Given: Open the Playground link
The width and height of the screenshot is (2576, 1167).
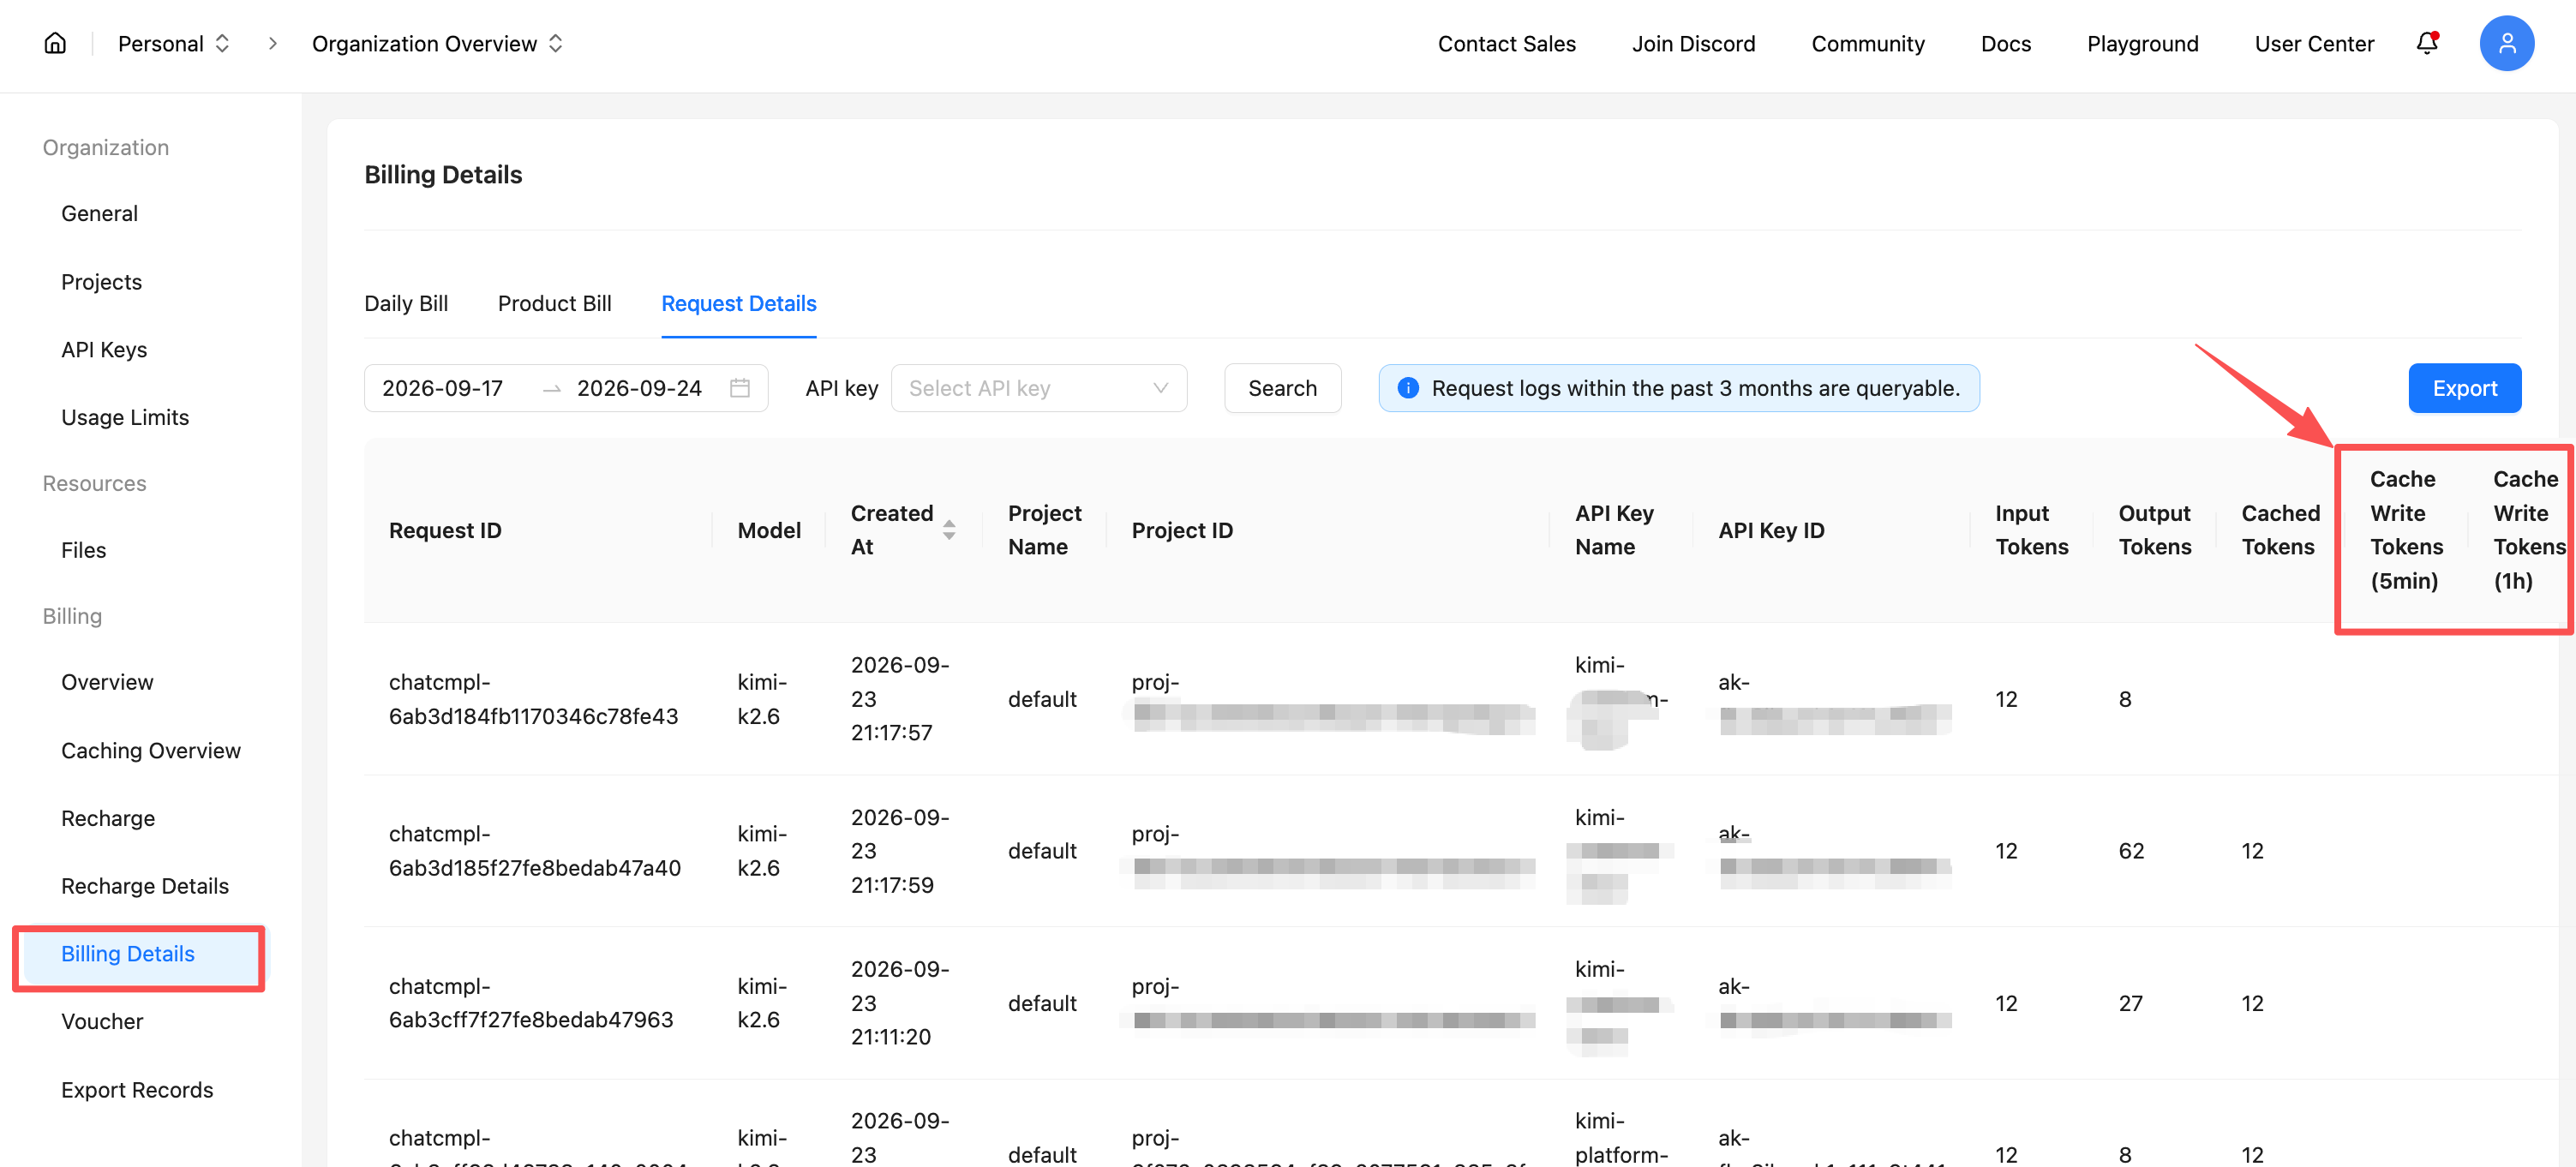Looking at the screenshot, I should point(2142,43).
